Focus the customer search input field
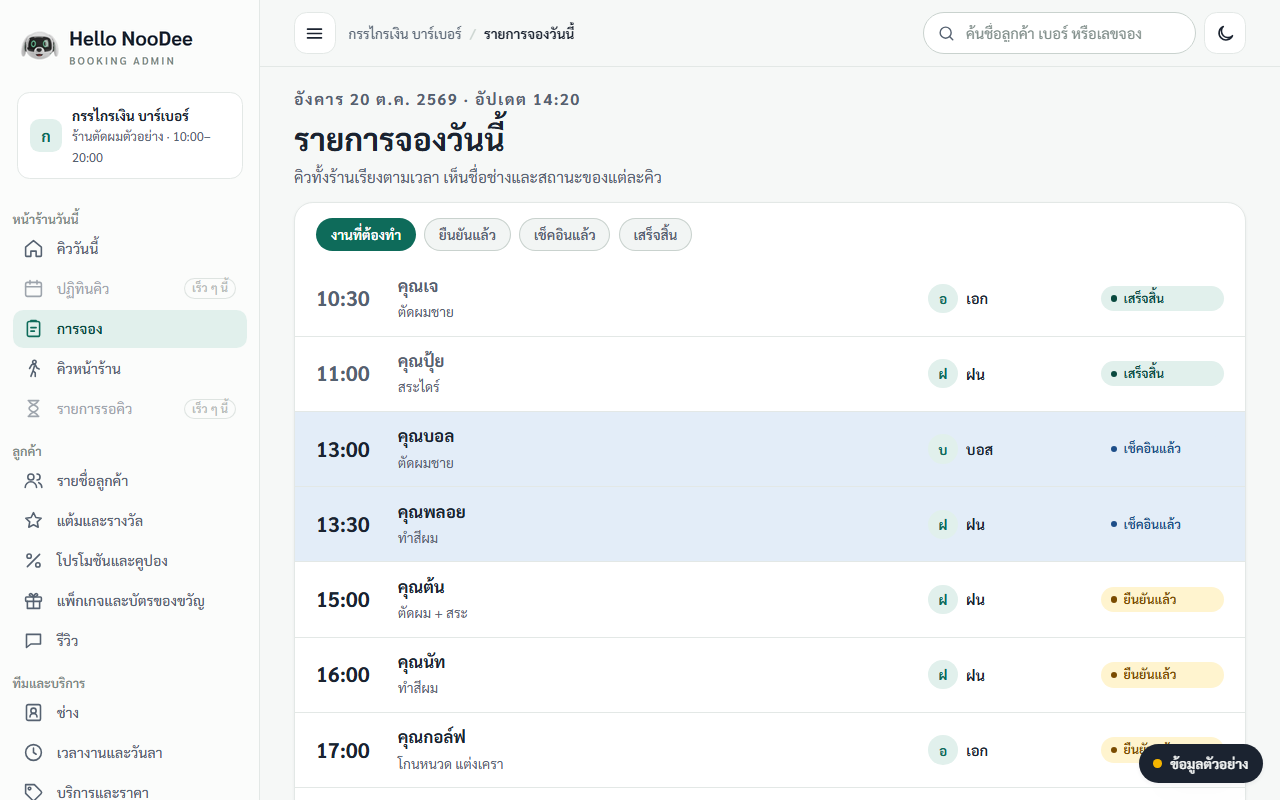This screenshot has width=1280, height=800. pos(1059,33)
